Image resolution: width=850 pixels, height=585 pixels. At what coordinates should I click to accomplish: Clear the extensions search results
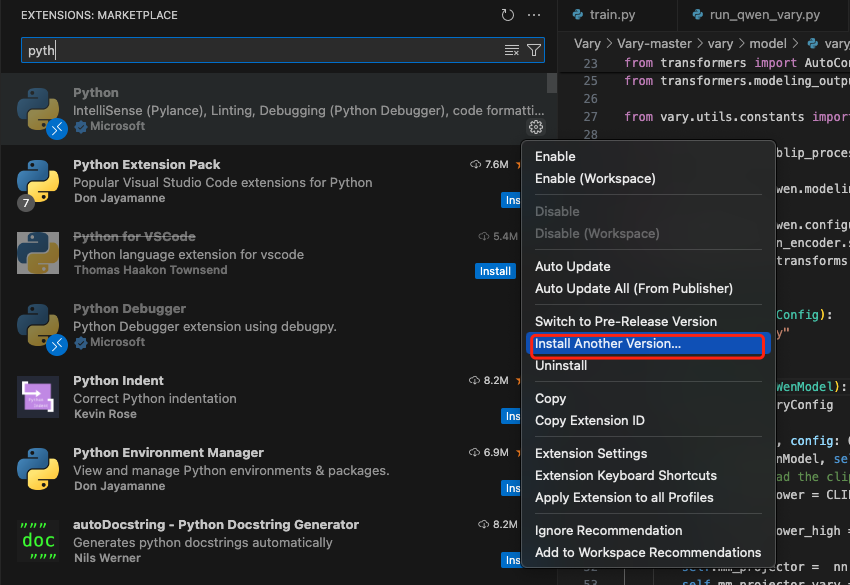(512, 50)
